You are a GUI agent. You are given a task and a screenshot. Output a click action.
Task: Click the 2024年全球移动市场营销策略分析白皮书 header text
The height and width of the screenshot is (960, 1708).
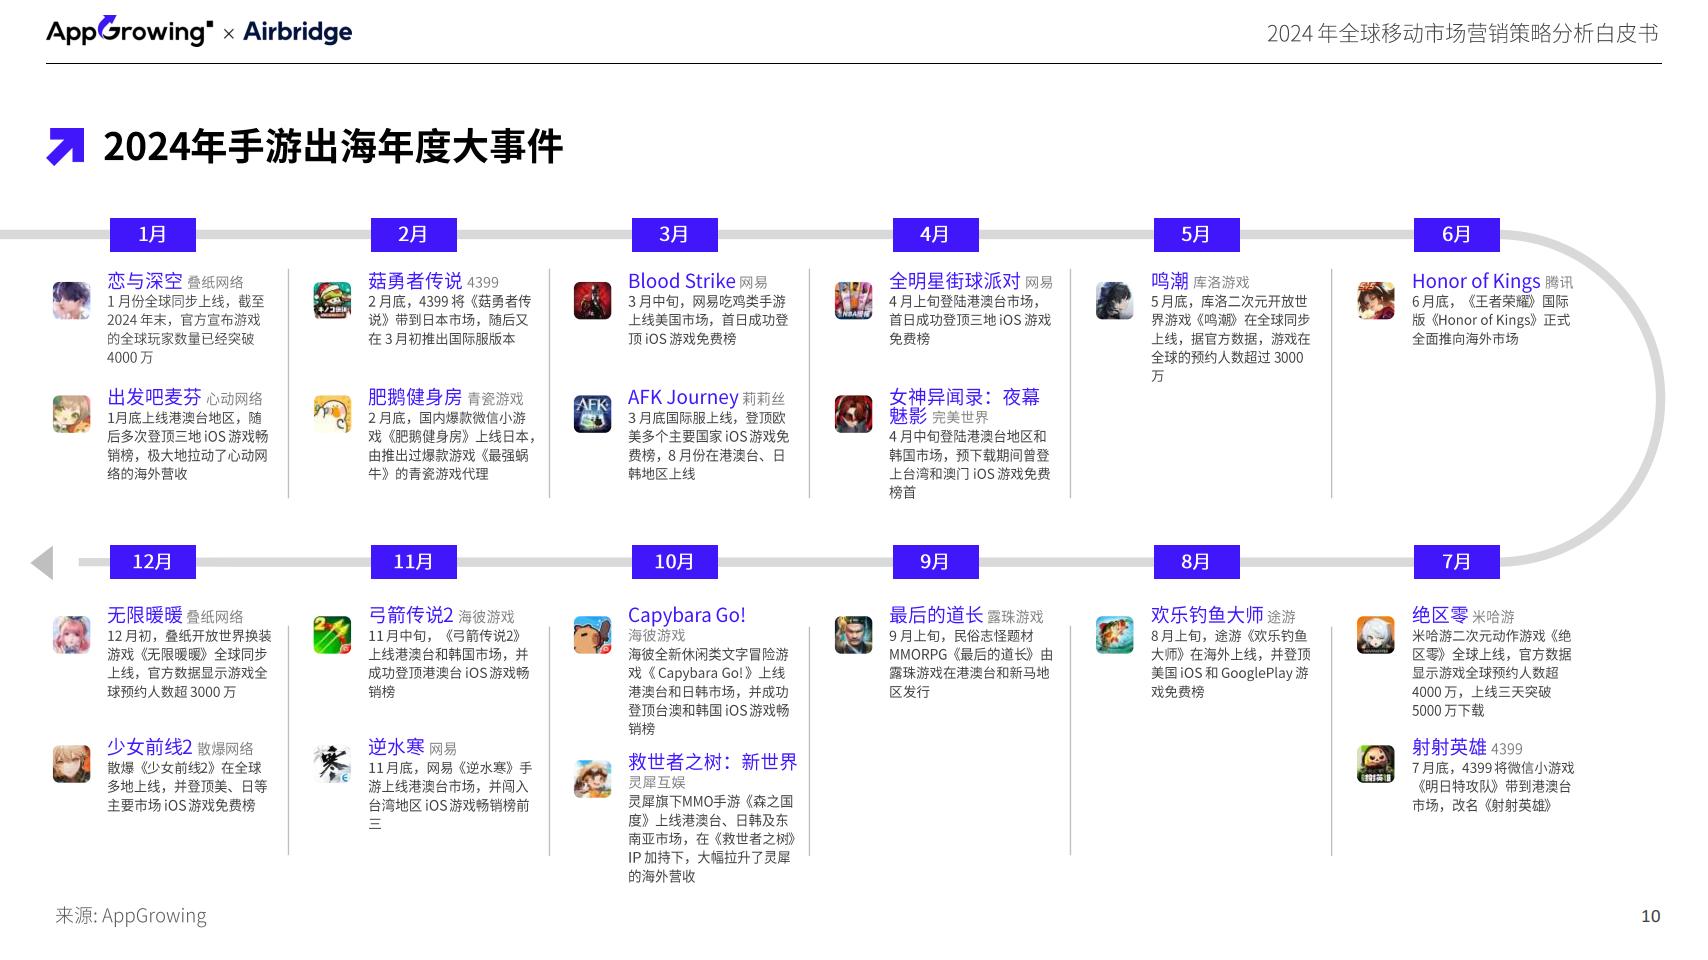(1463, 33)
